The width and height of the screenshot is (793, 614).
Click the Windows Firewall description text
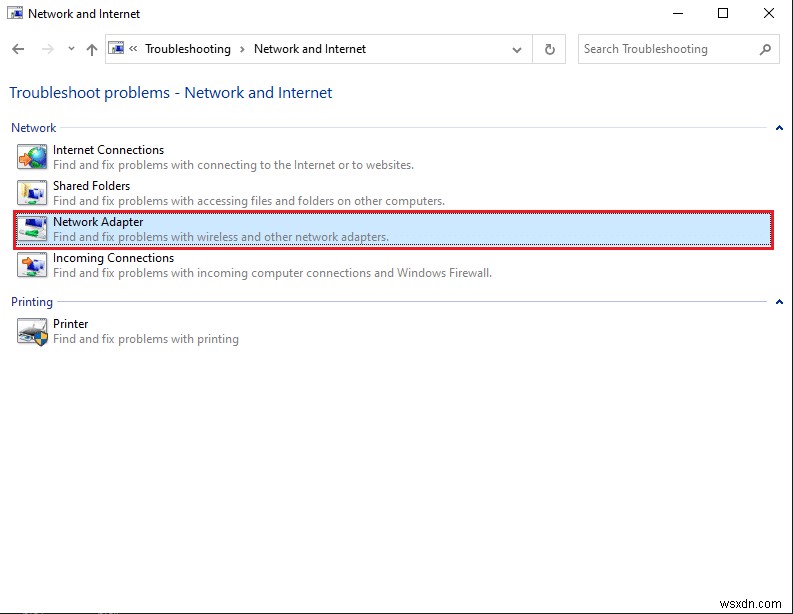(x=272, y=273)
